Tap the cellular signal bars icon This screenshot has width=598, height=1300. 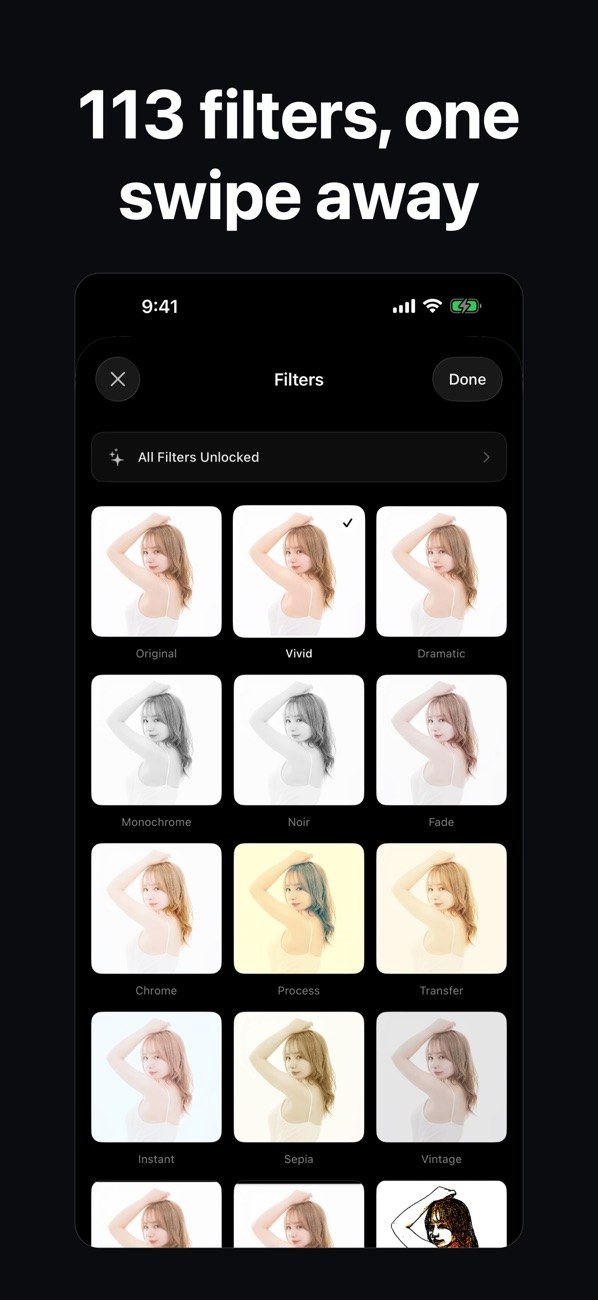[404, 306]
